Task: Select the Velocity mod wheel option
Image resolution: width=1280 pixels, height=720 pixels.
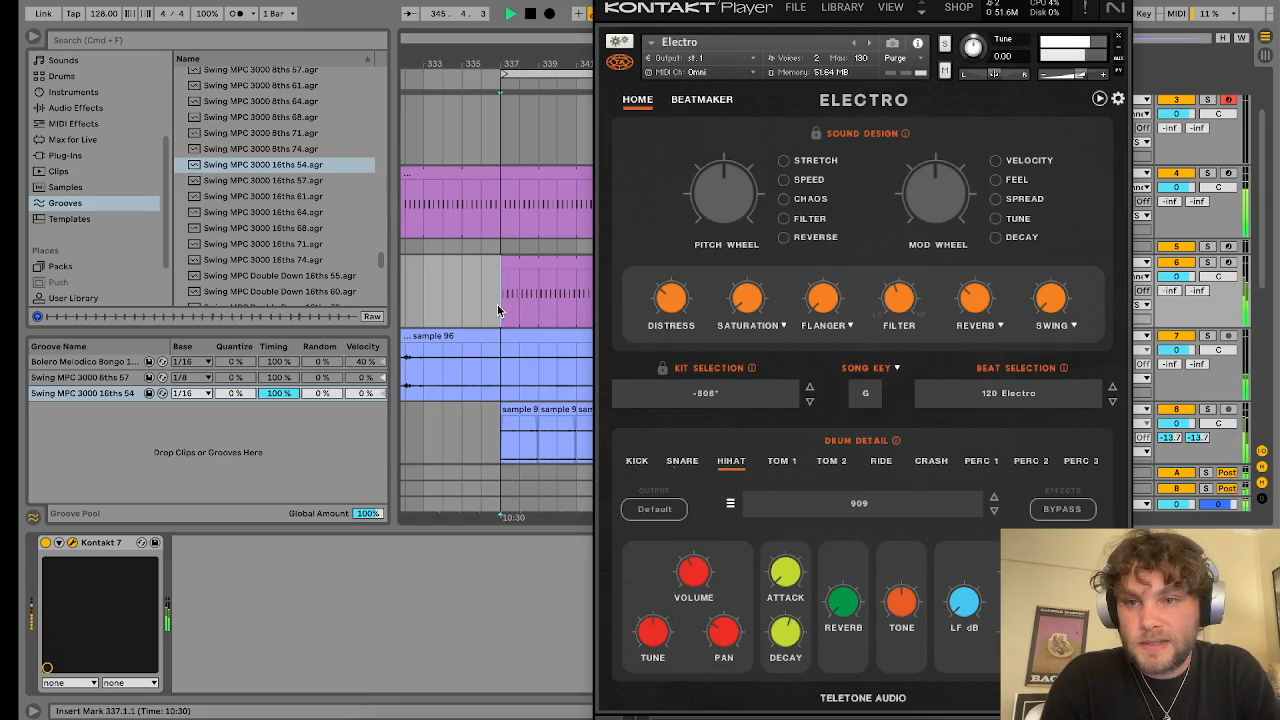Action: 996,161
